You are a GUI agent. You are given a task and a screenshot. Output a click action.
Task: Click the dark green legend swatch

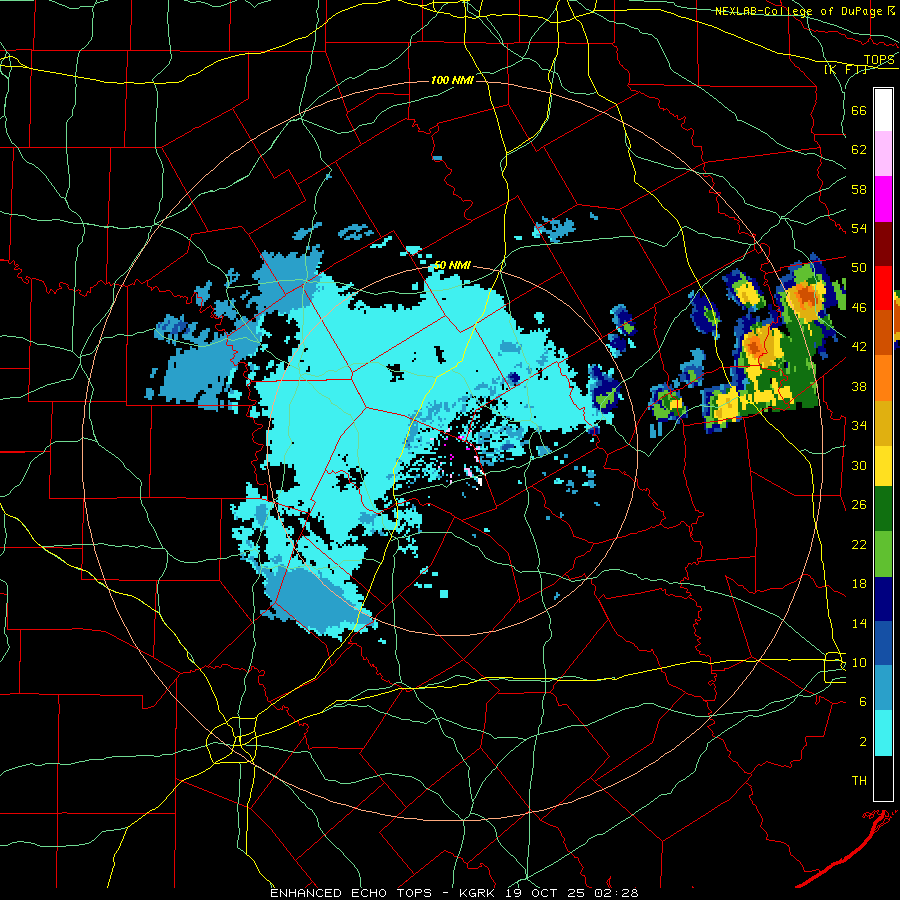click(x=883, y=509)
